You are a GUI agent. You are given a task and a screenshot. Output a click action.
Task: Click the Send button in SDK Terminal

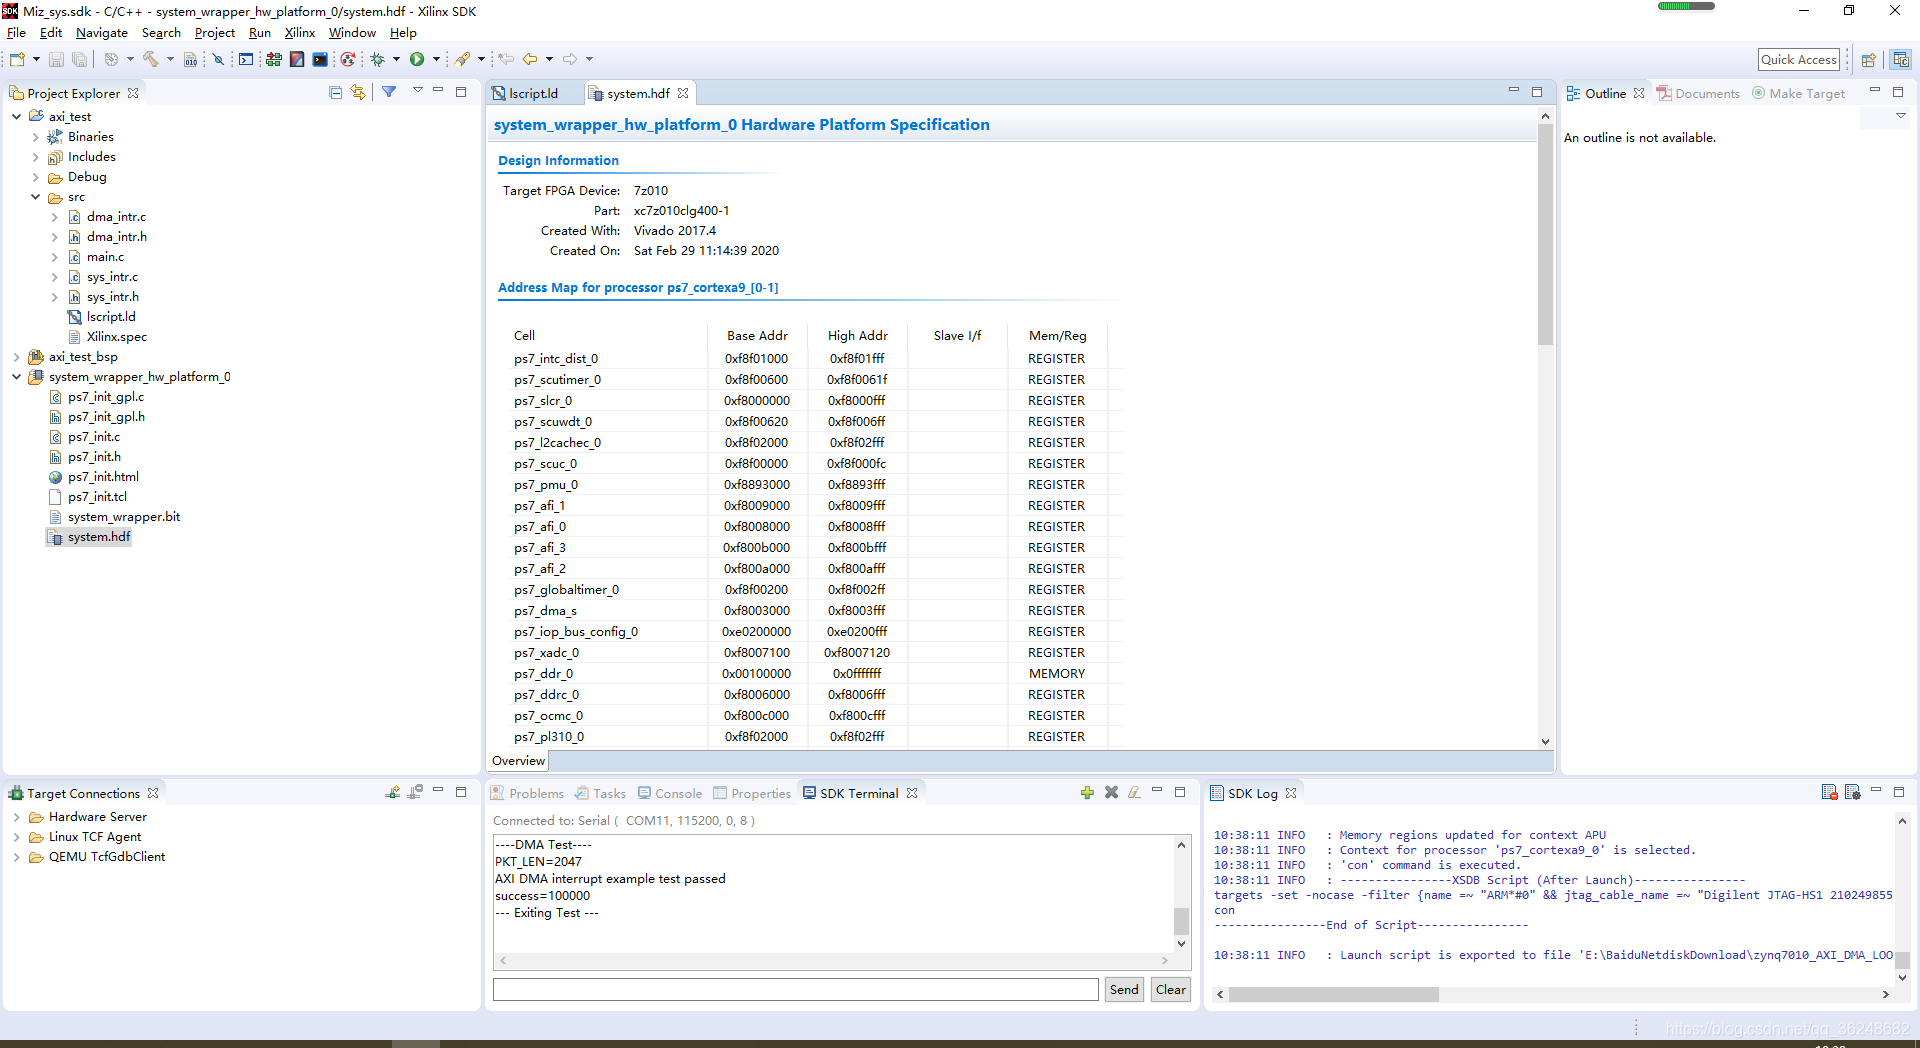point(1124,989)
